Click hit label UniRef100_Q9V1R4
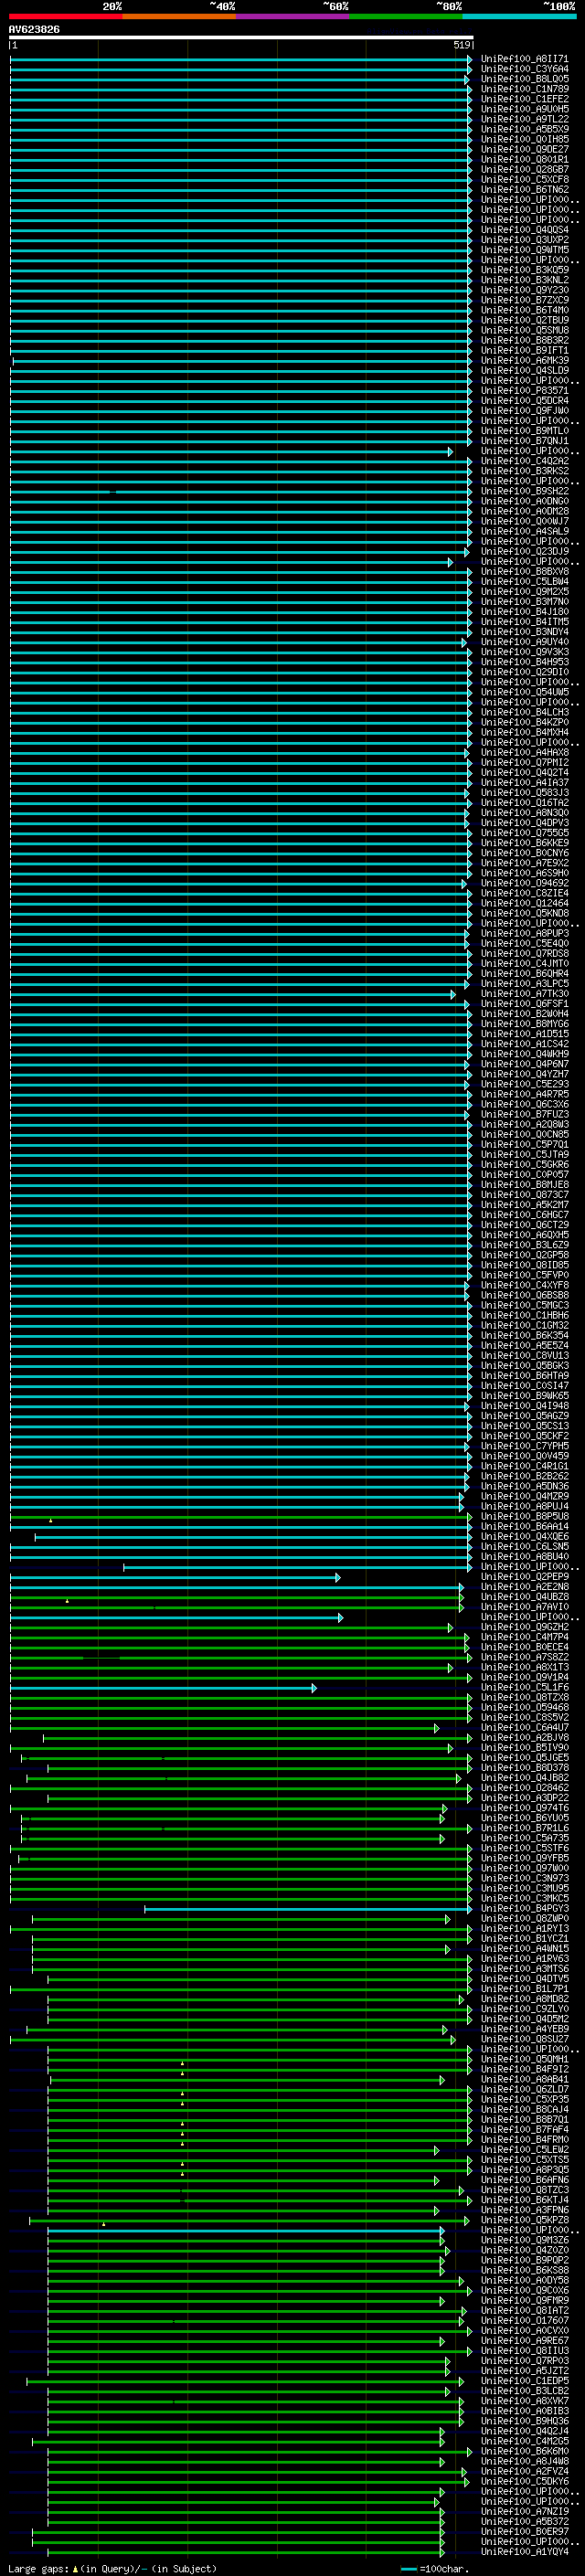This screenshot has width=585, height=2576. coord(525,1677)
